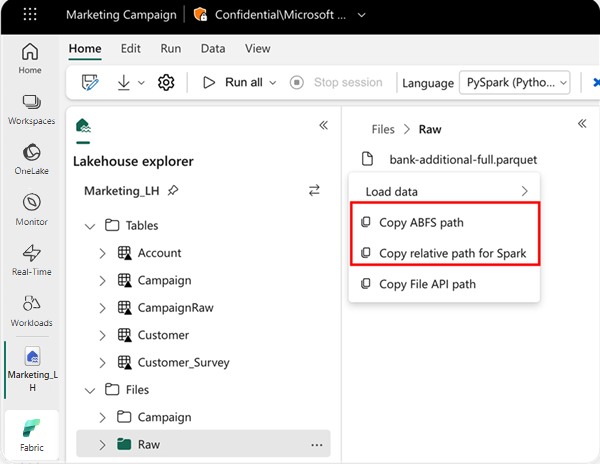Collapse the Lakehouse explorer panel
The width and height of the screenshot is (600, 464).
[323, 125]
